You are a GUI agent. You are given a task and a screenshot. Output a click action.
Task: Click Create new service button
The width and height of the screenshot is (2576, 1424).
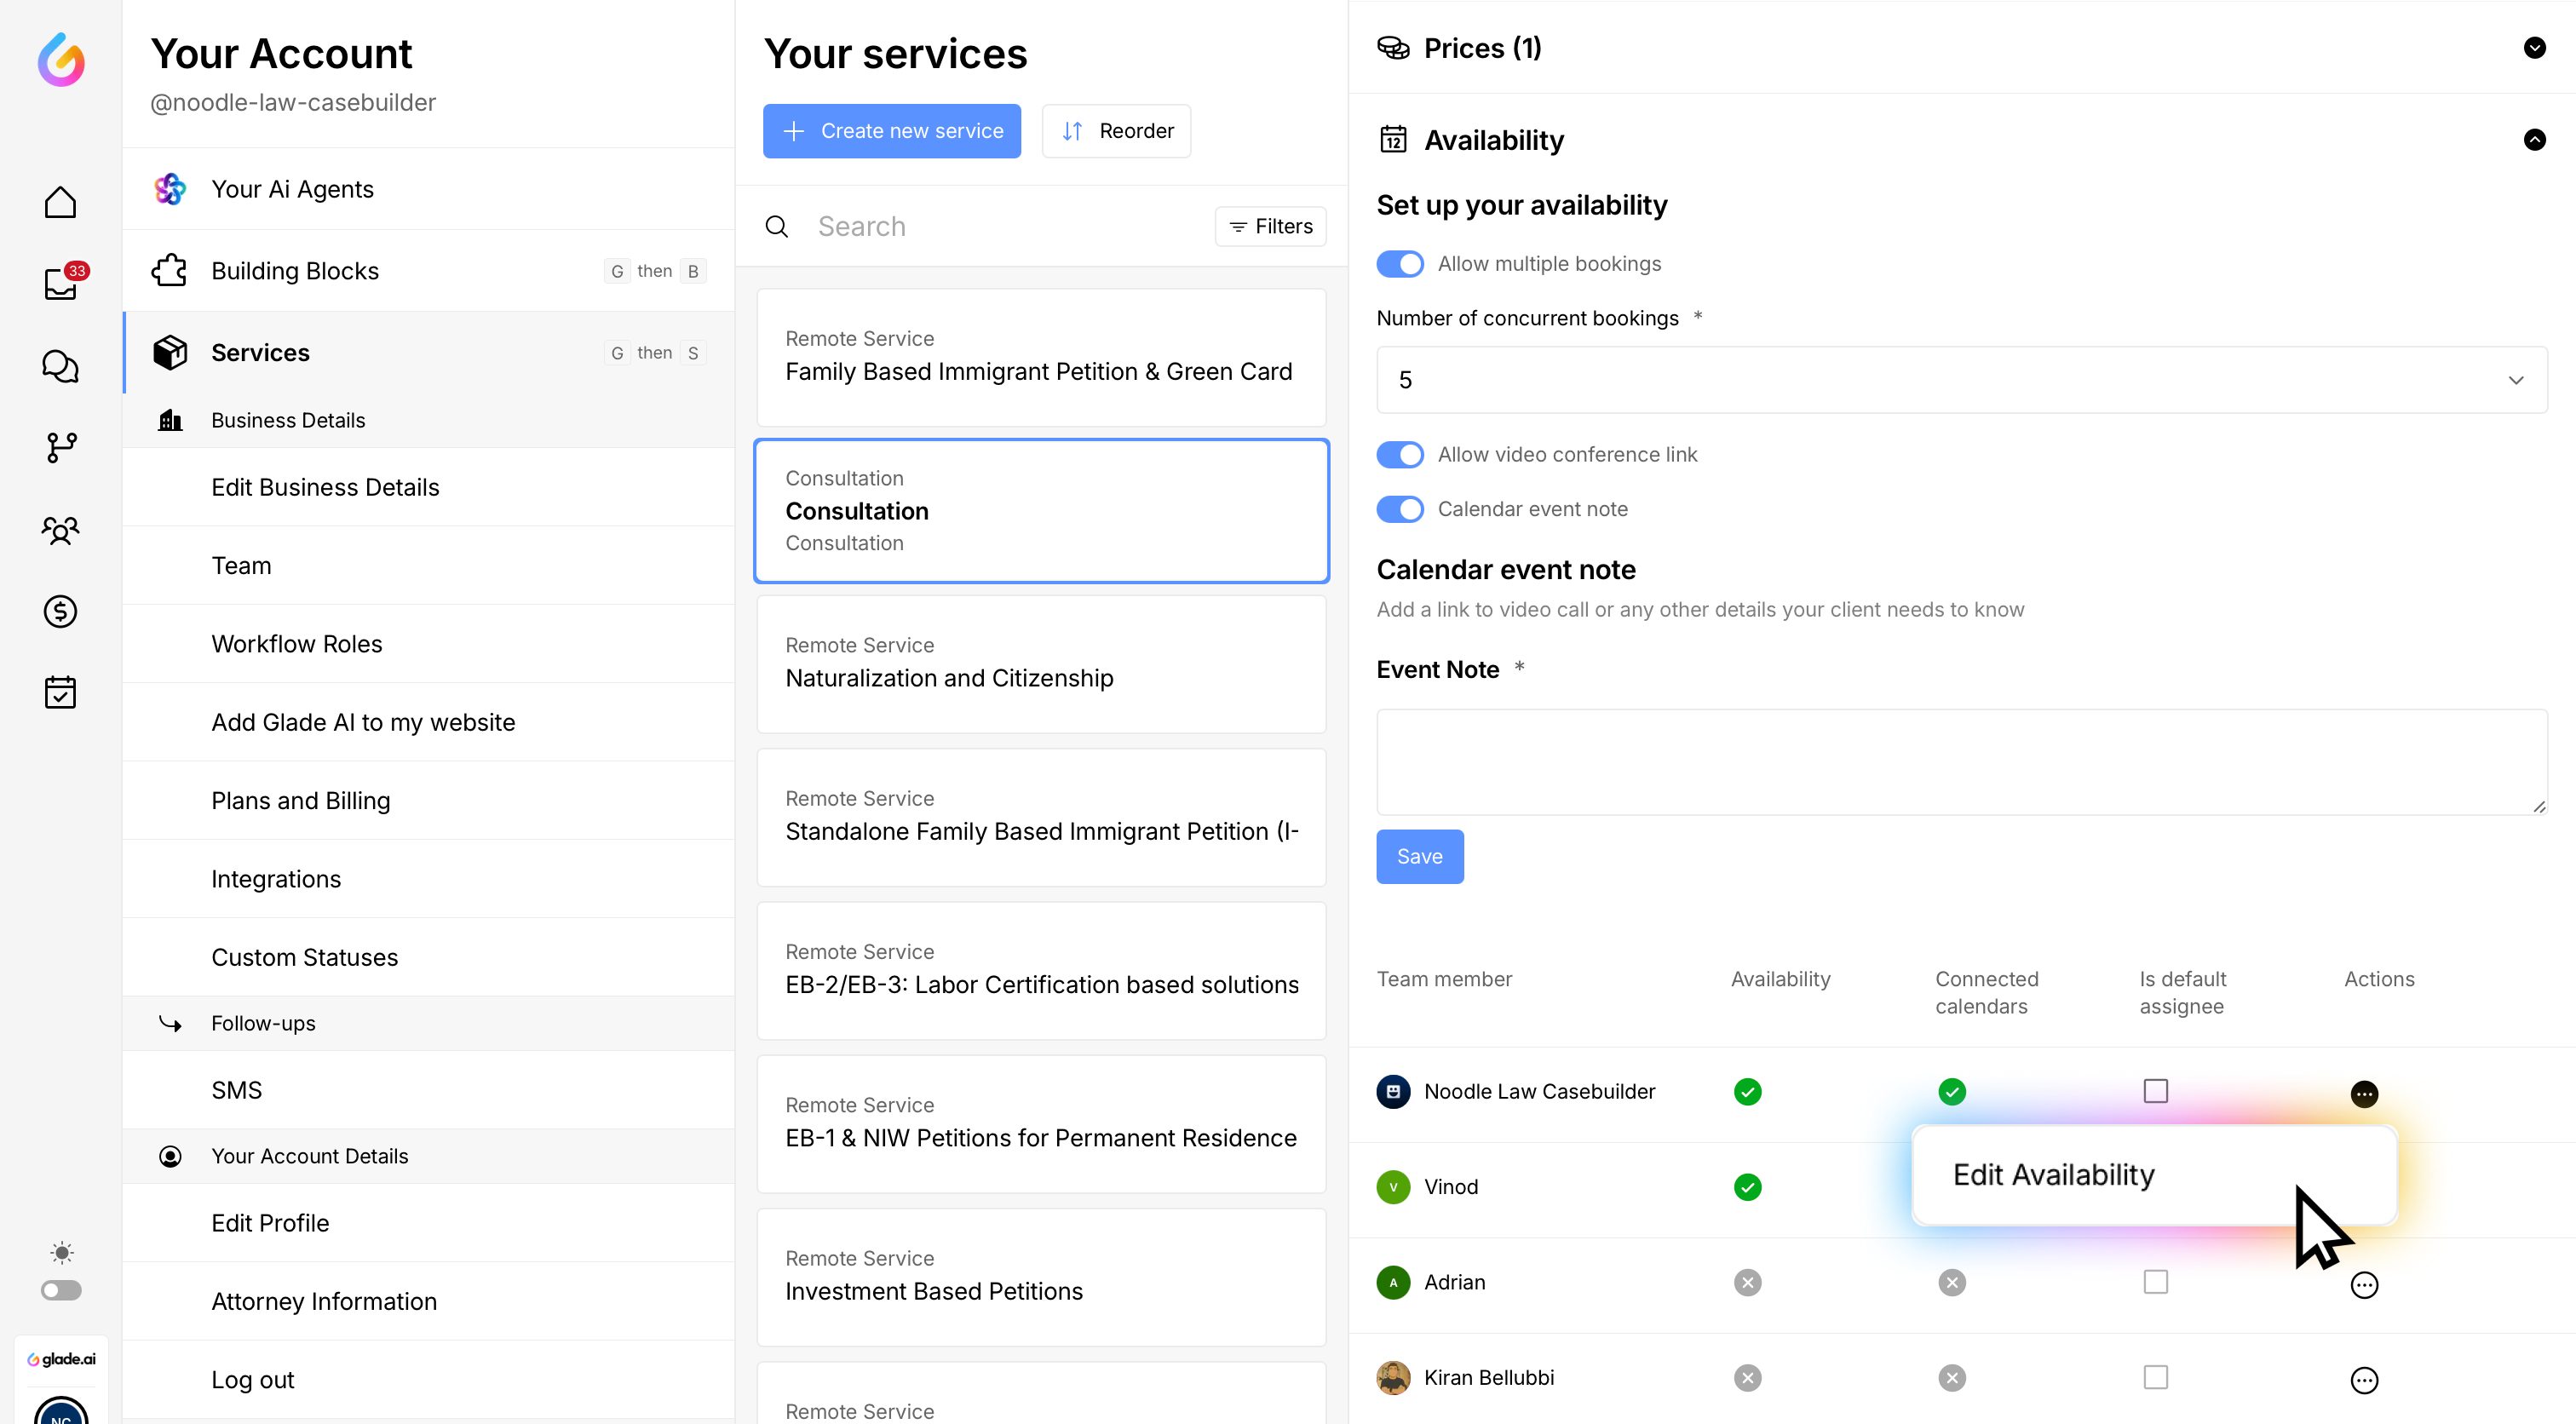(x=891, y=131)
